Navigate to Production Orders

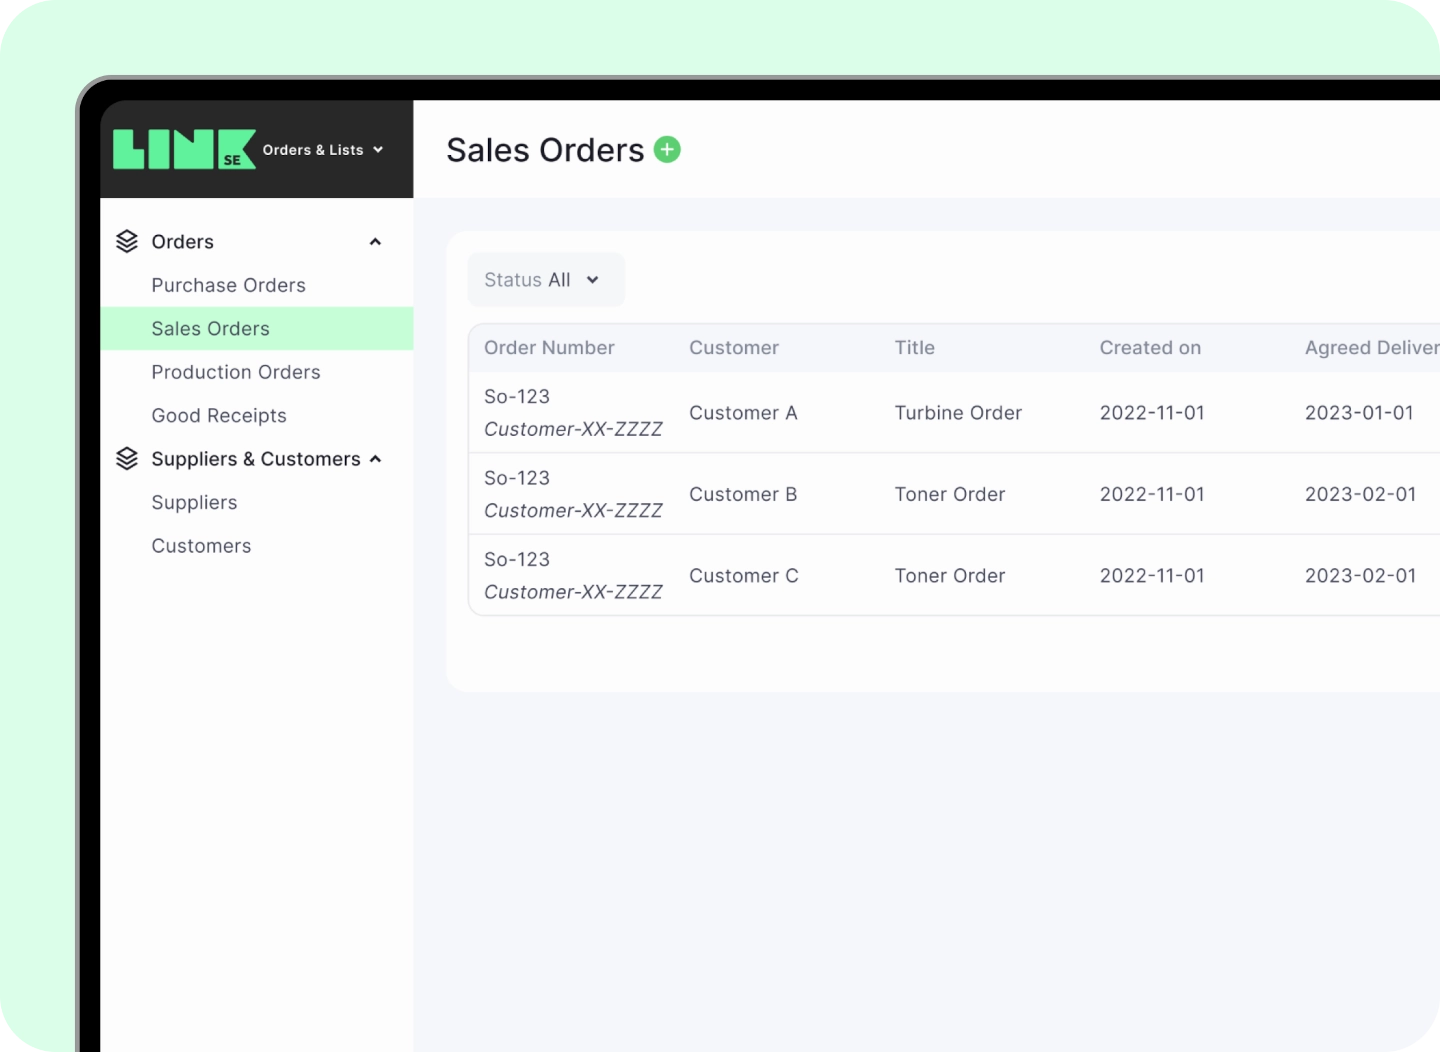236,371
